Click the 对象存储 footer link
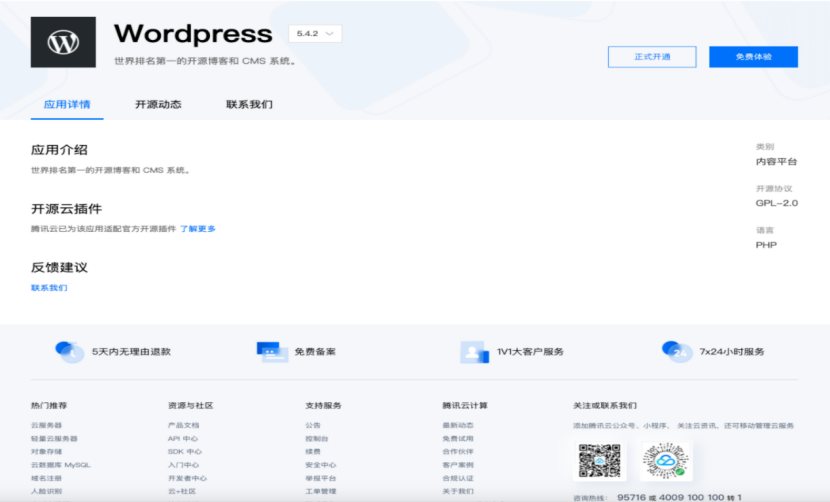Screen dimensions: 830x502 [47, 452]
